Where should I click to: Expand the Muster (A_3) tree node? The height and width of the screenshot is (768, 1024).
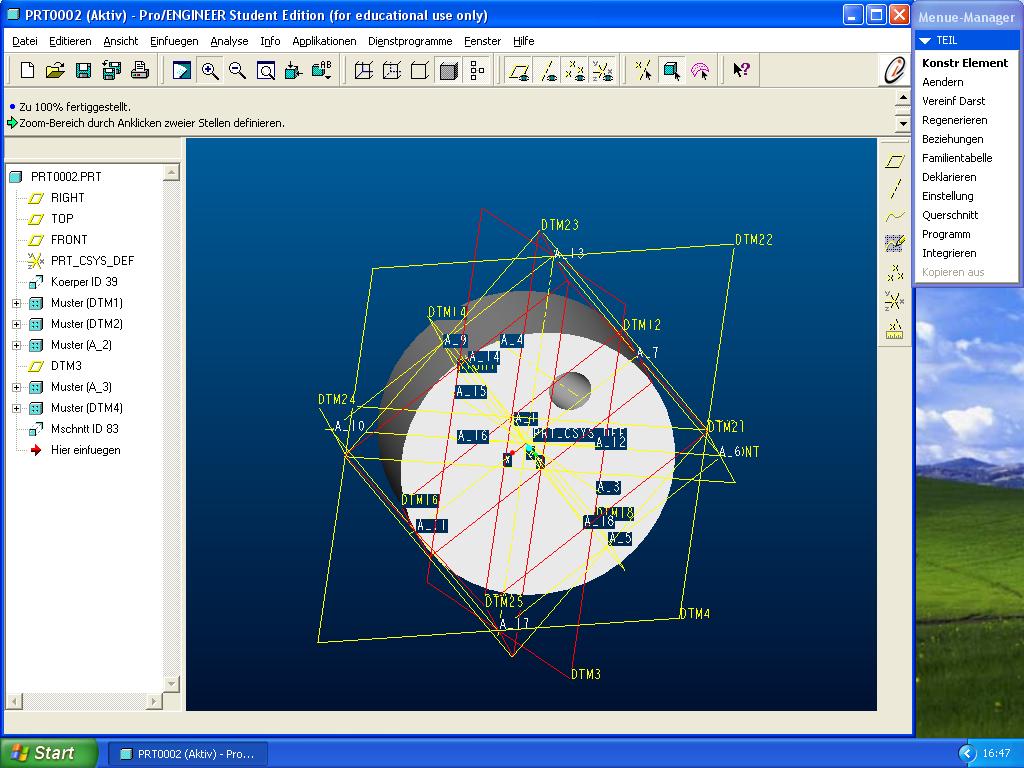[16, 387]
